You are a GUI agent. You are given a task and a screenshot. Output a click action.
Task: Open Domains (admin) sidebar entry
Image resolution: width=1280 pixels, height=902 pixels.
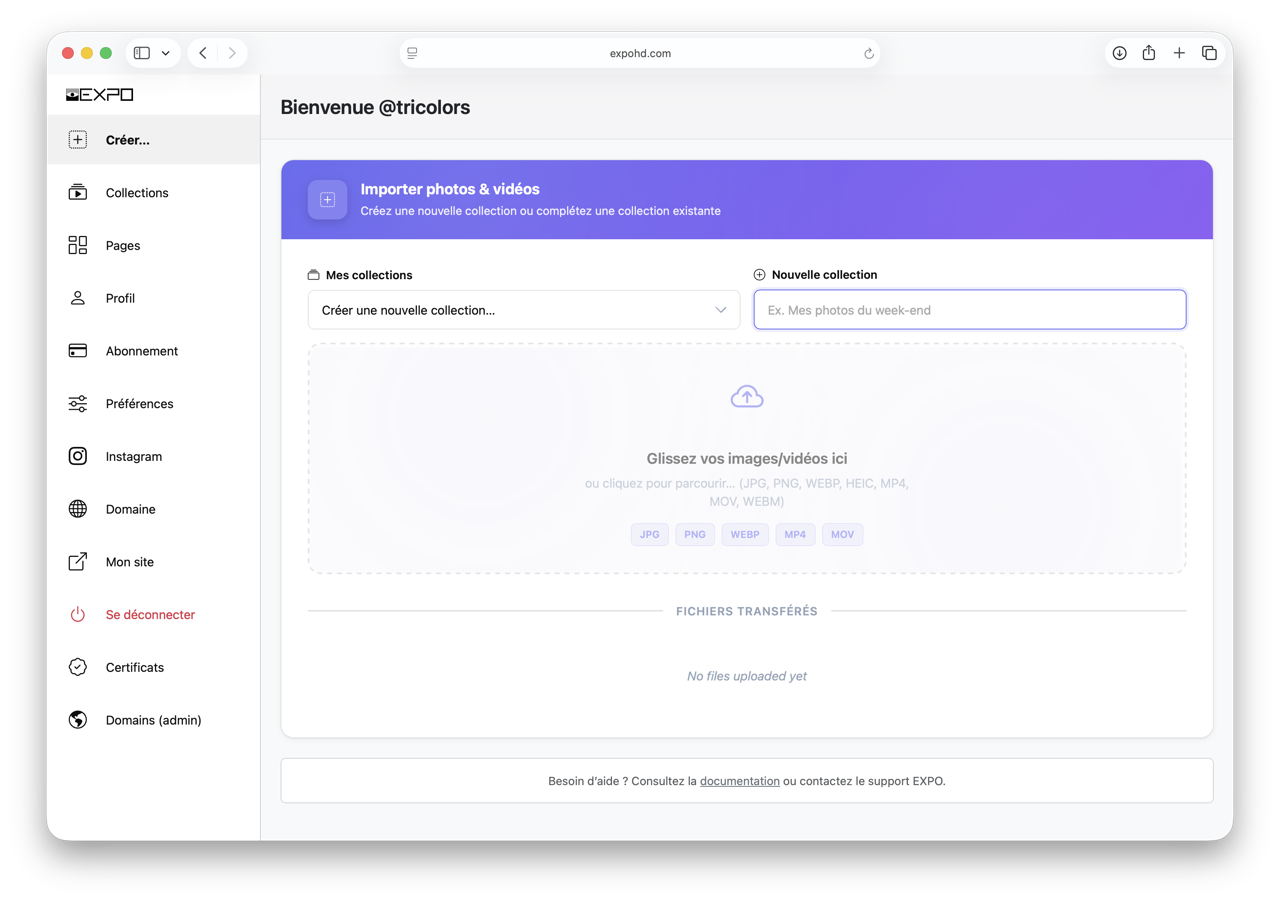[x=153, y=720]
